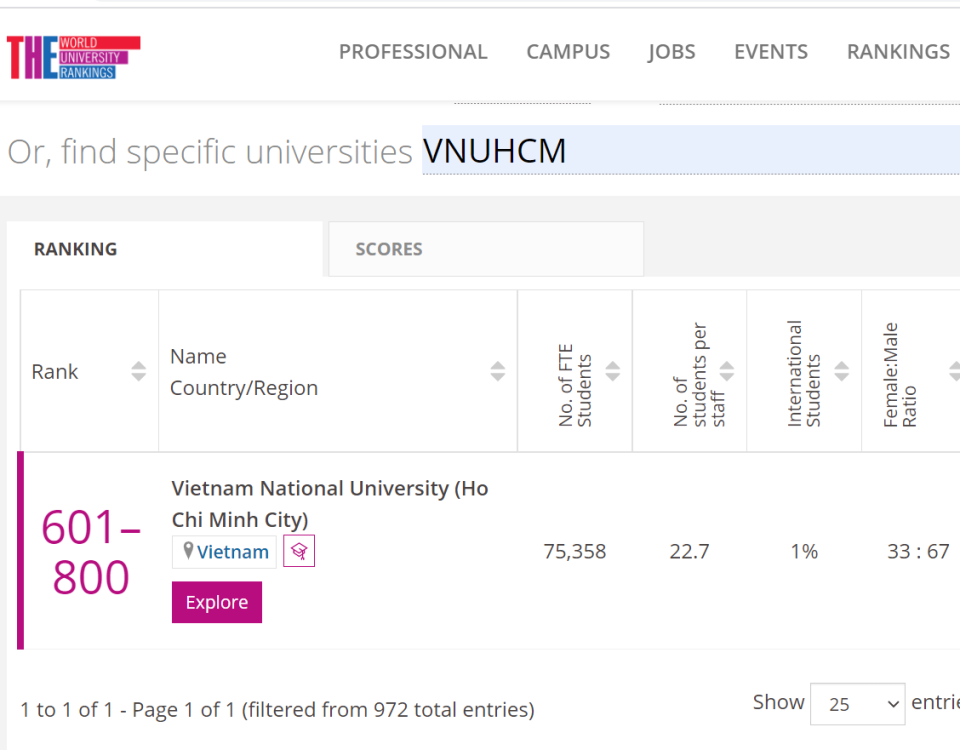This screenshot has width=960, height=750.
Task: Open the Show entries dropdown set to 25
Action: [x=857, y=704]
